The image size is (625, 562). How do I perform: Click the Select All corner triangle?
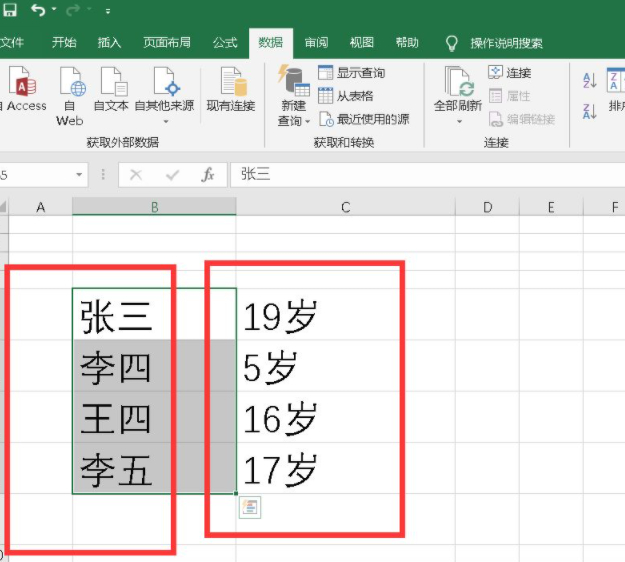(x=4, y=207)
